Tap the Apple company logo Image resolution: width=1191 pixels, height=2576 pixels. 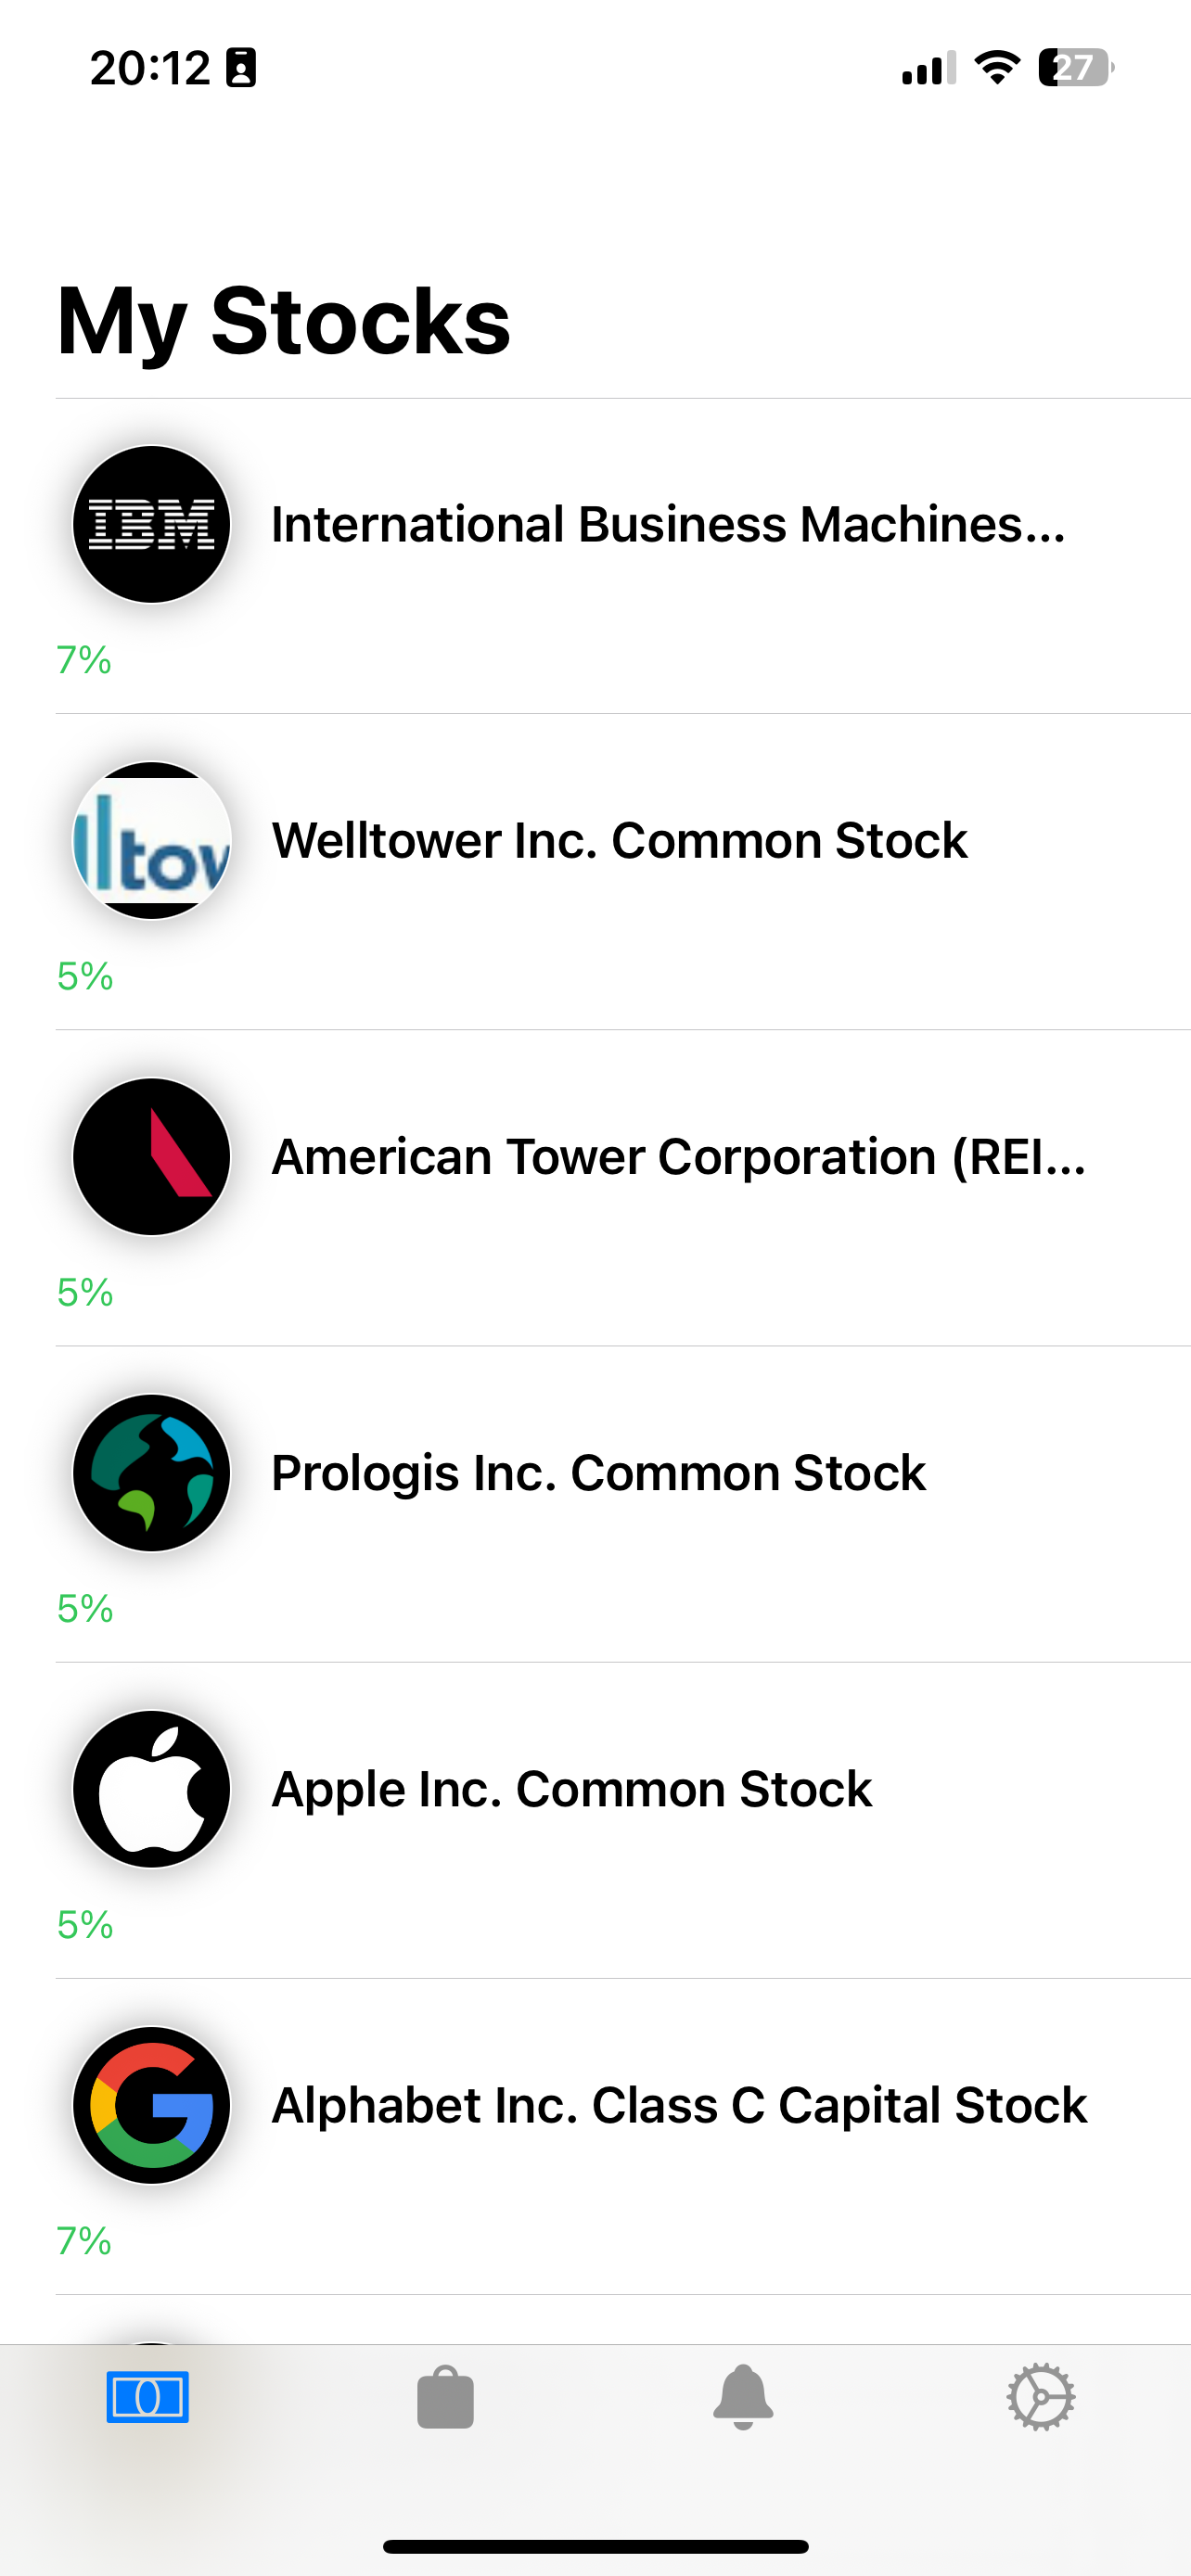pyautogui.click(x=150, y=1789)
